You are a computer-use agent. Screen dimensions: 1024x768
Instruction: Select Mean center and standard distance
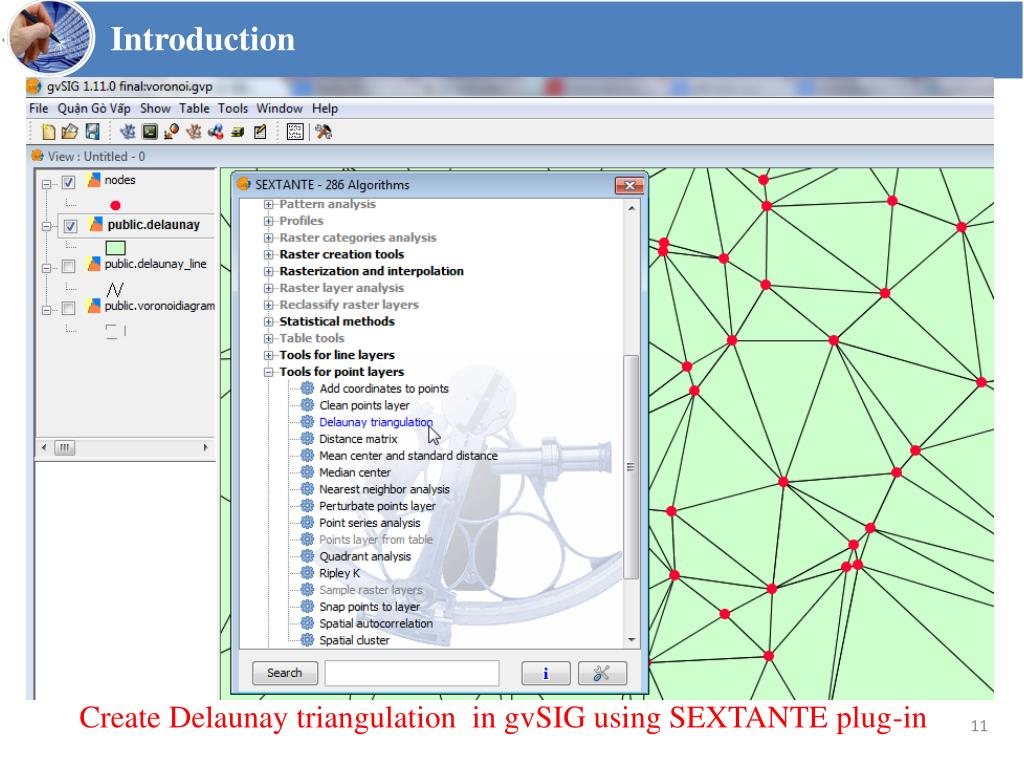(x=408, y=456)
